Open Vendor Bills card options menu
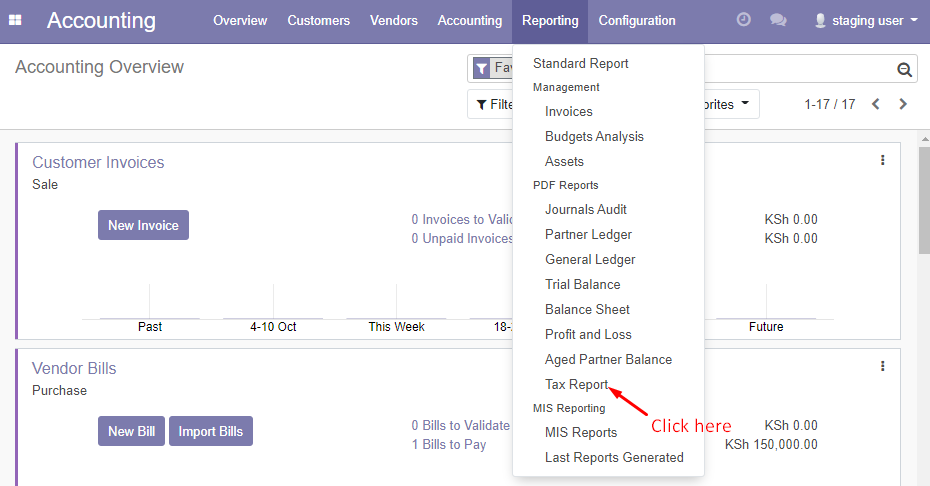 (x=883, y=366)
